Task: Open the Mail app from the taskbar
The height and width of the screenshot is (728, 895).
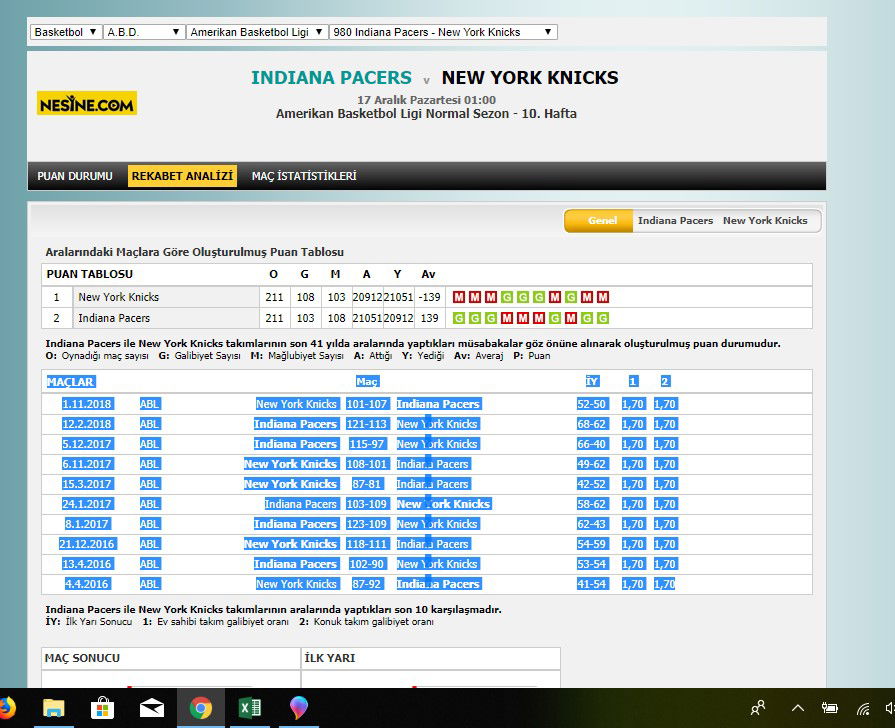Action: click(152, 709)
